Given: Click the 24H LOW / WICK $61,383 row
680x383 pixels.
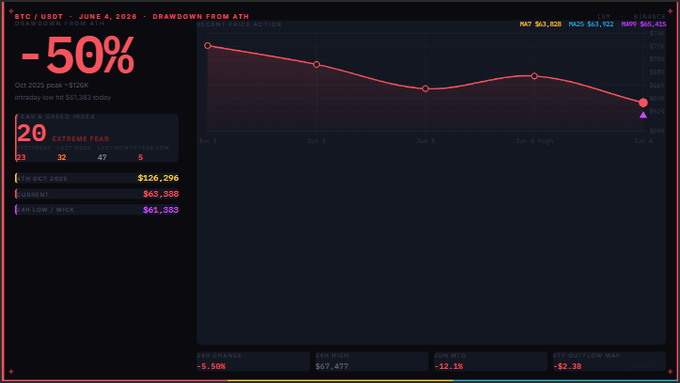Looking at the screenshot, I should point(97,210).
